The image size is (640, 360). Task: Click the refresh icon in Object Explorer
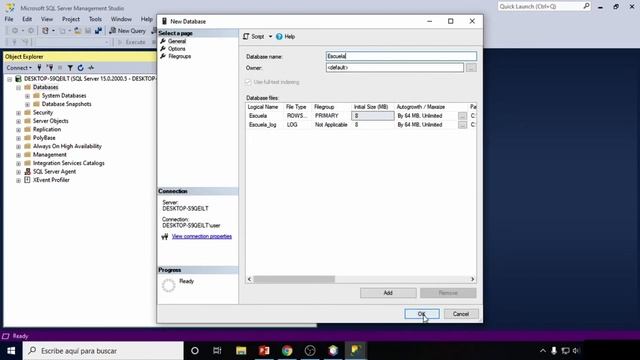coord(80,68)
